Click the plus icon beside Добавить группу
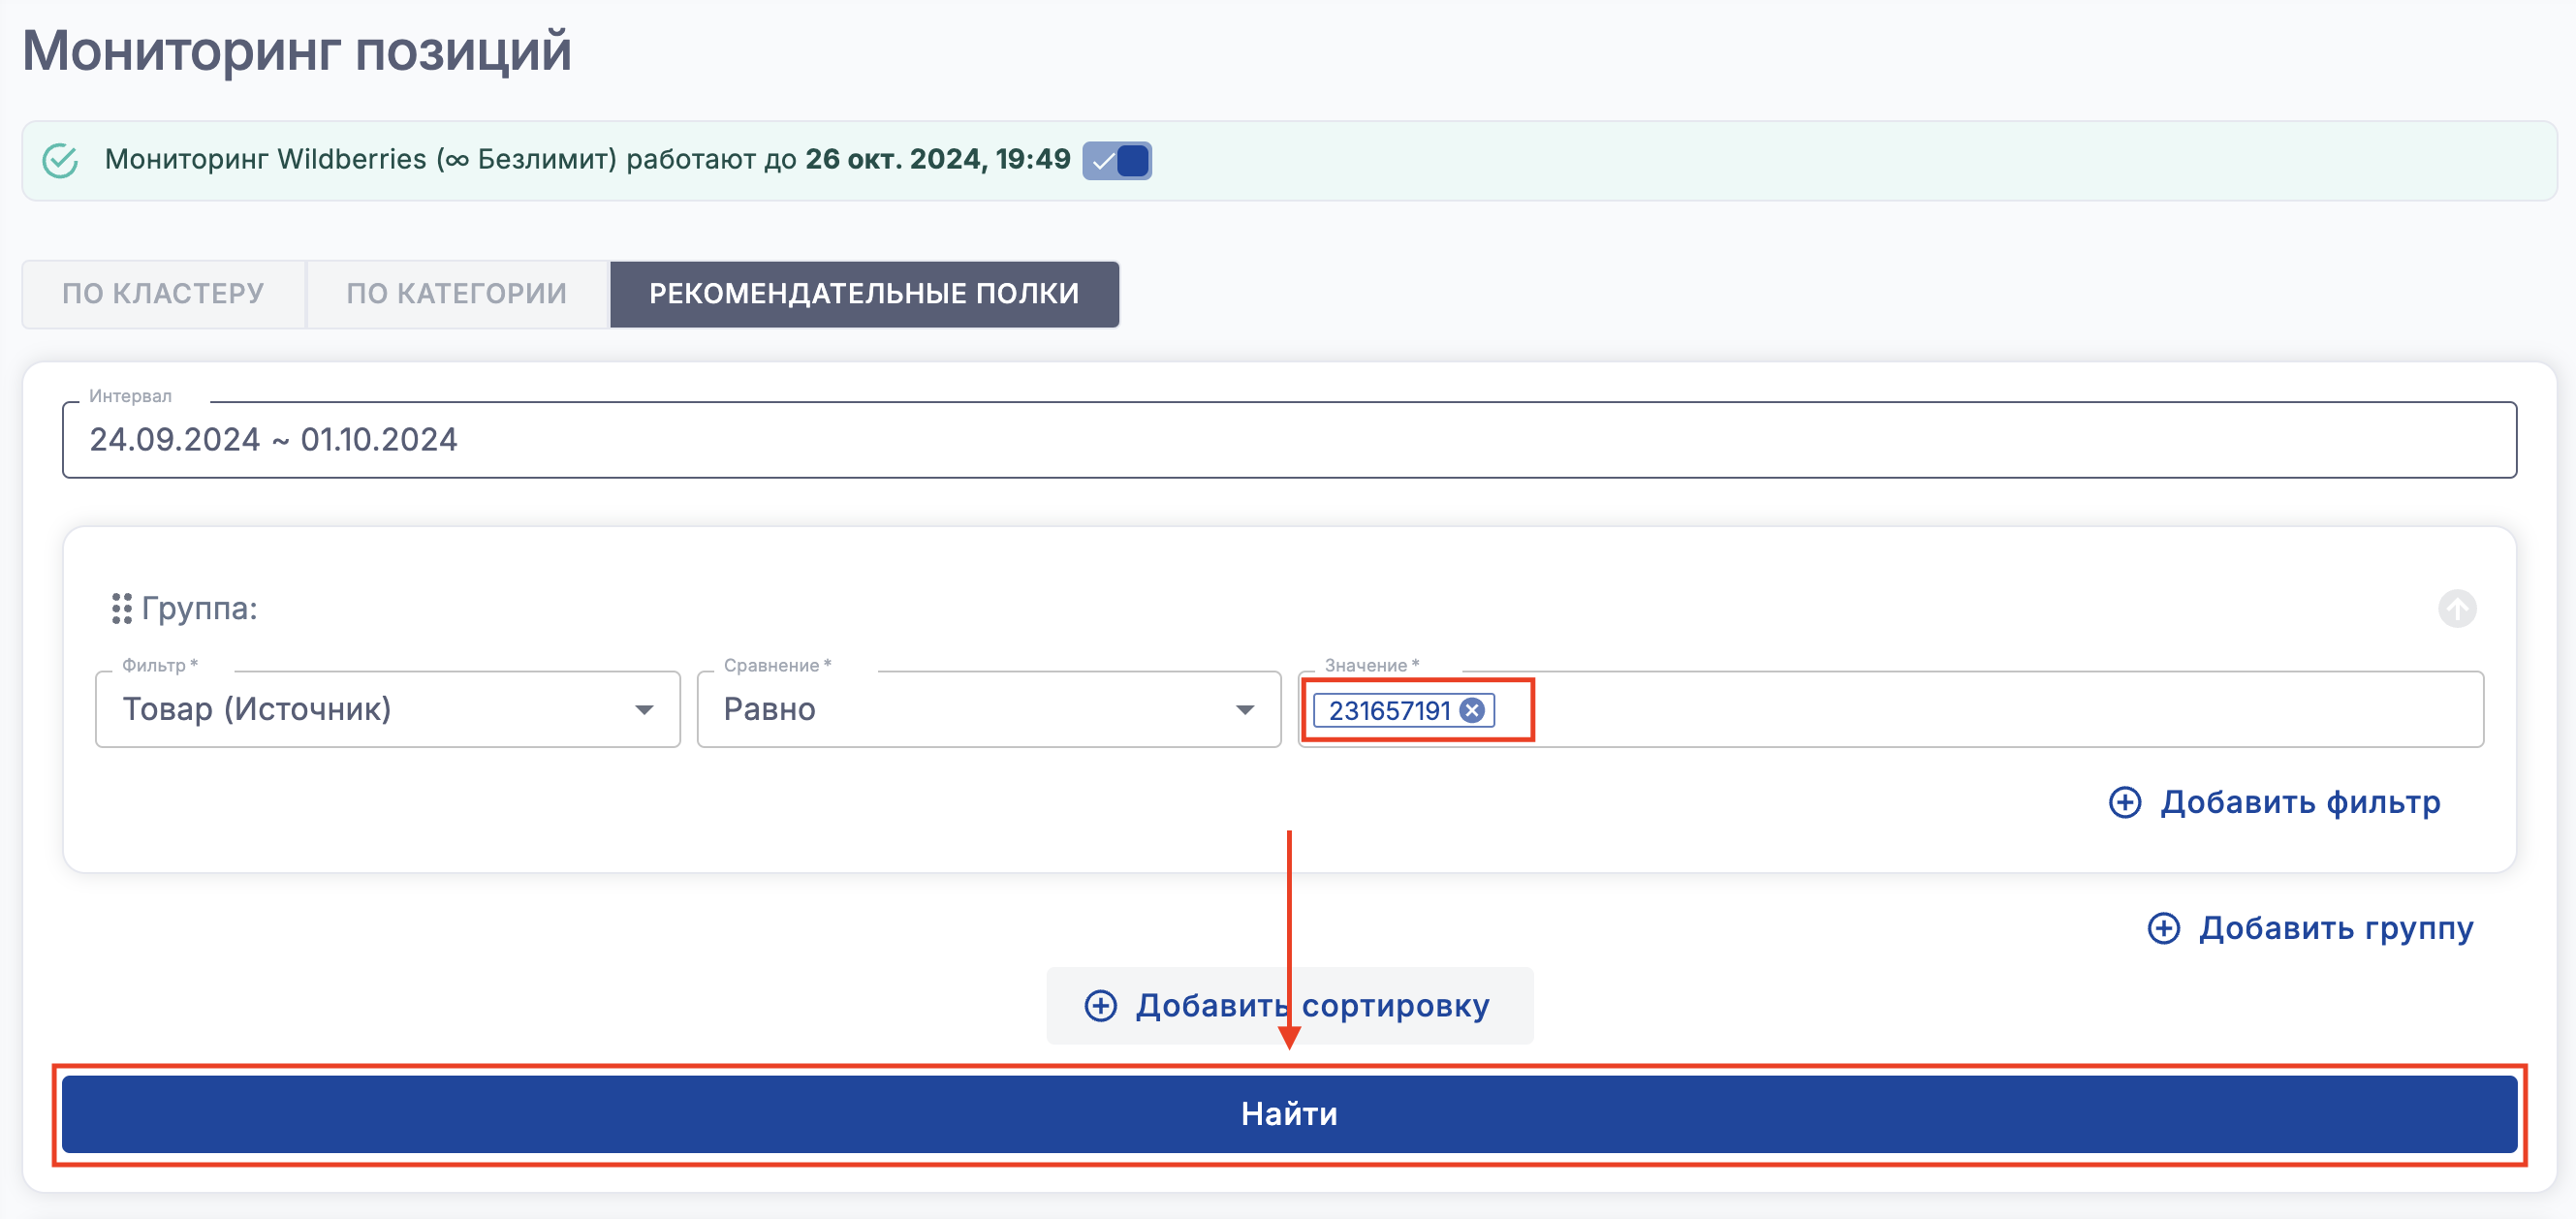The height and width of the screenshot is (1219, 2576). [2163, 928]
